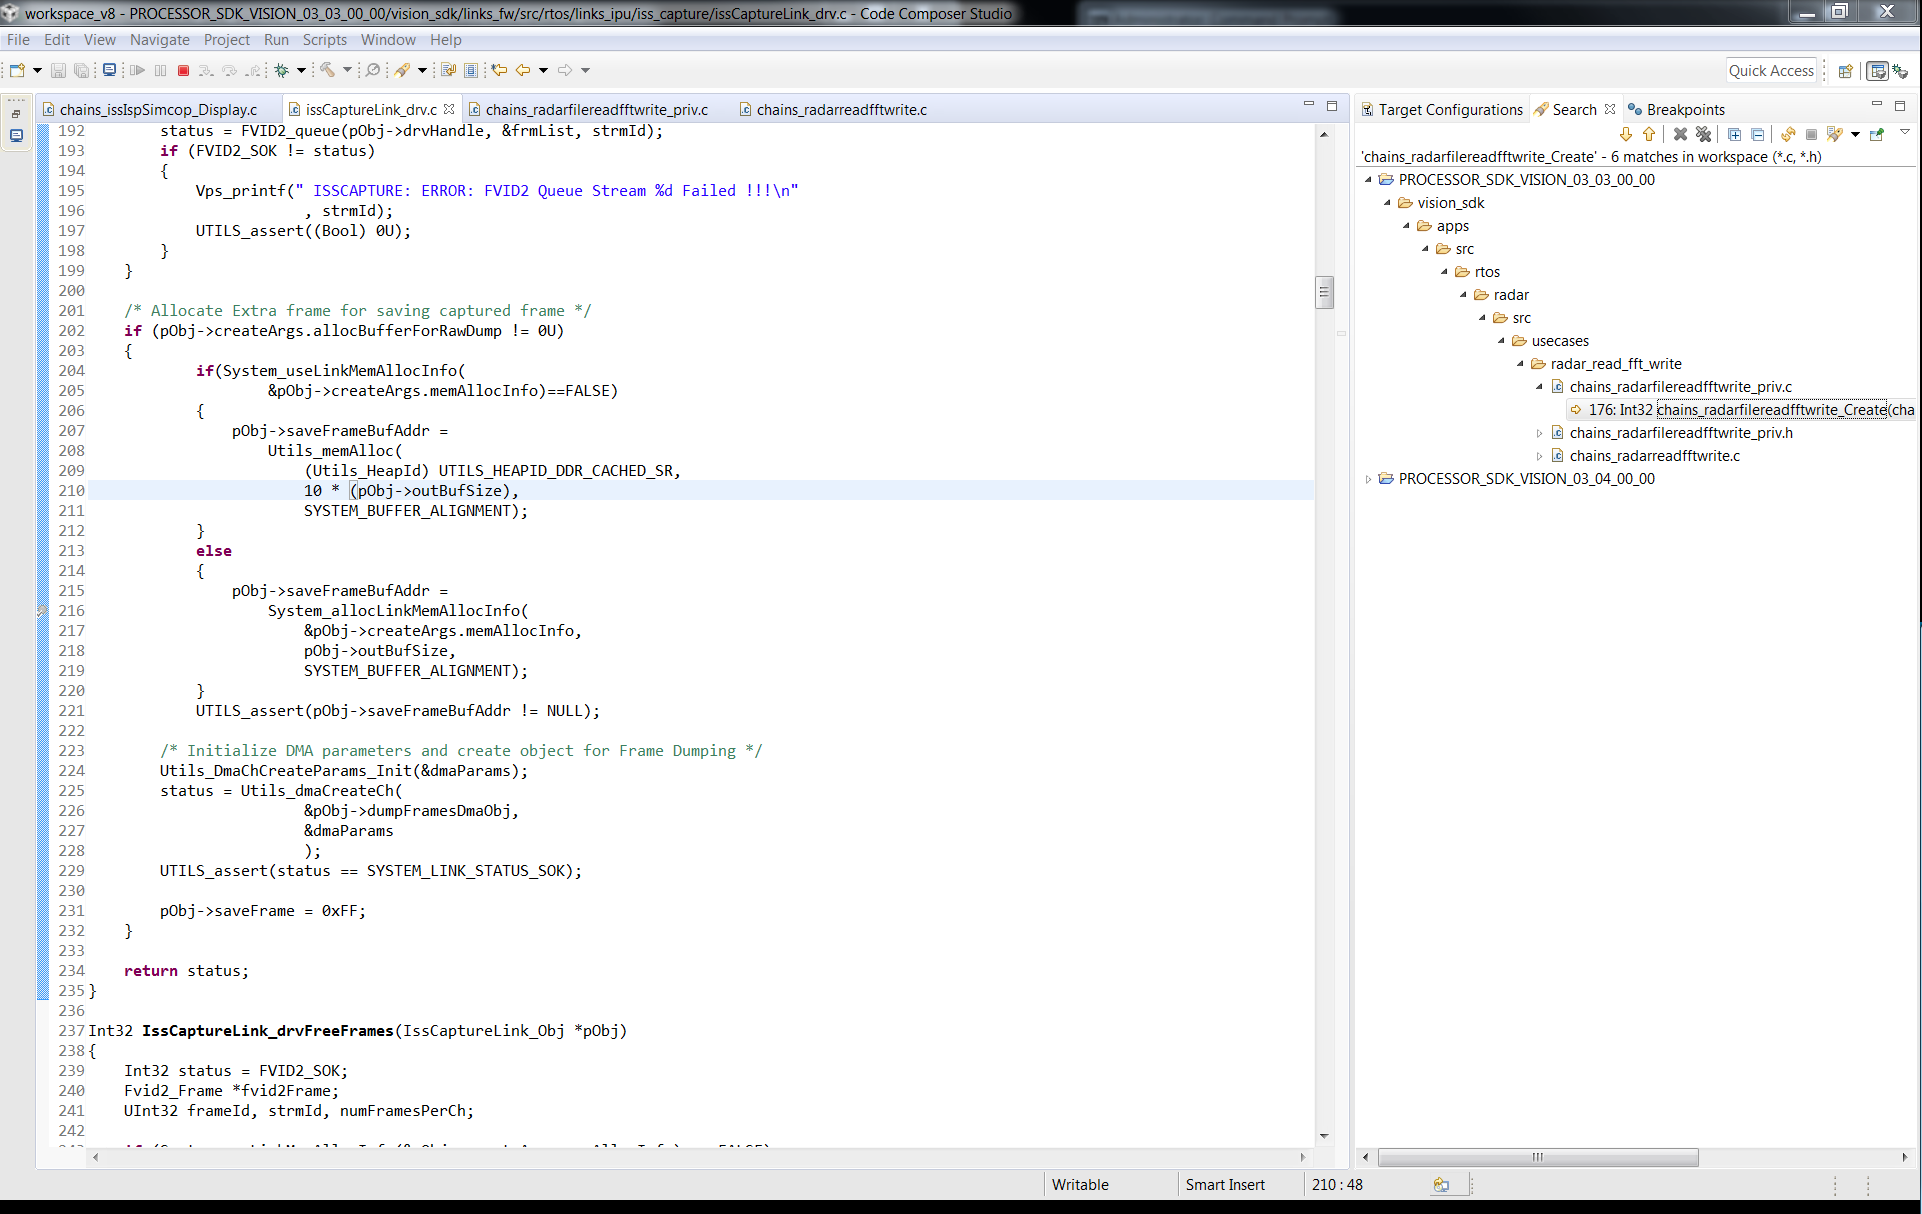Click the red Terminate debug button

point(183,70)
